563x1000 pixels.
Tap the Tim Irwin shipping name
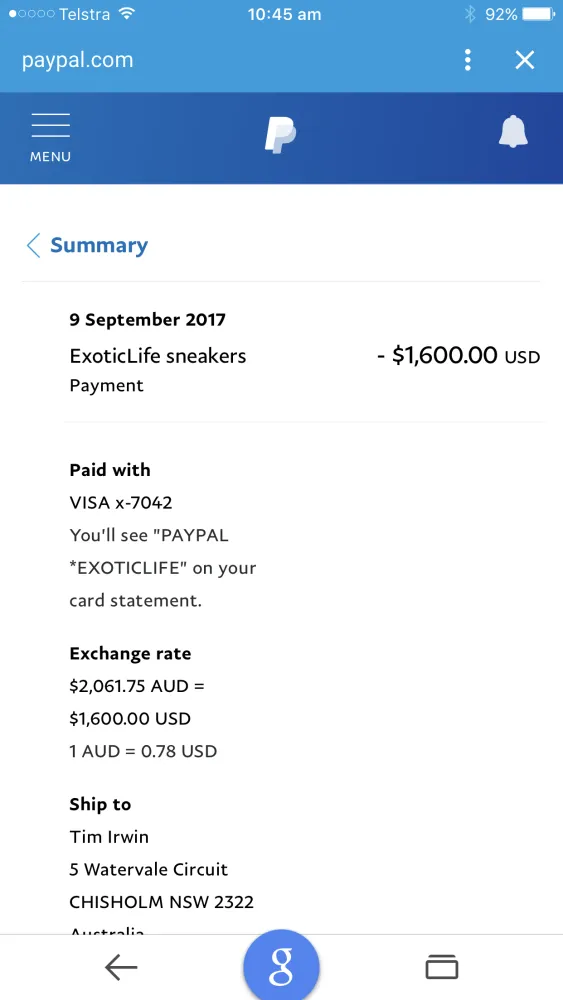tap(109, 837)
